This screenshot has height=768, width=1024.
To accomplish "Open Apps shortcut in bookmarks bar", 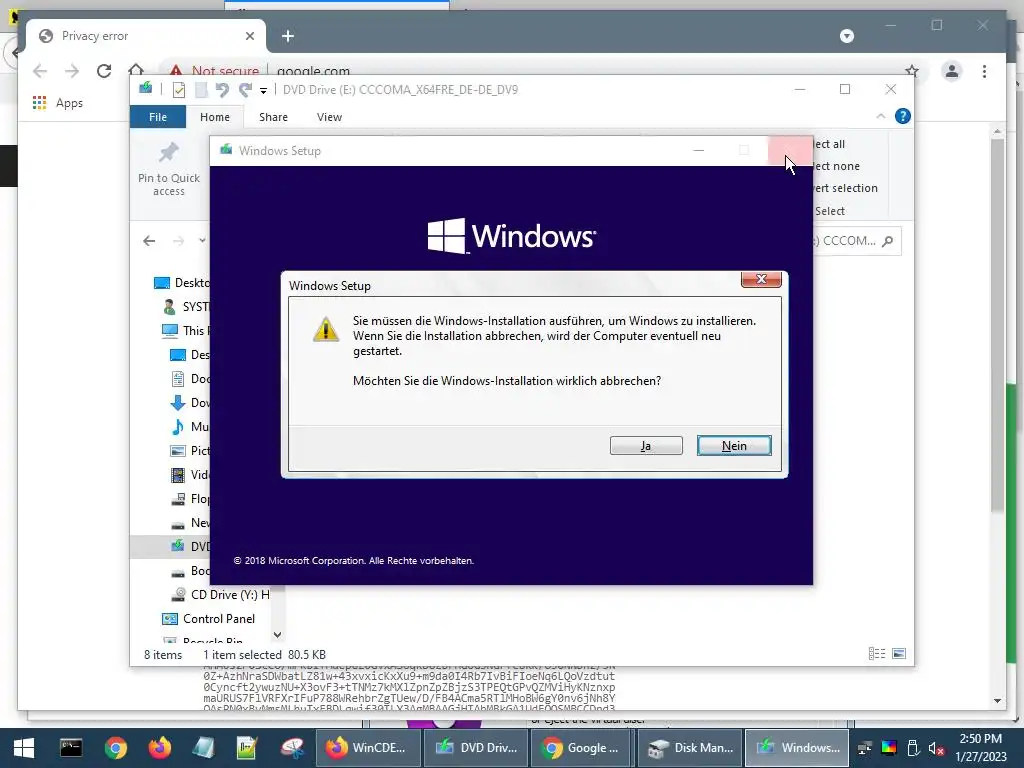I will (x=57, y=103).
